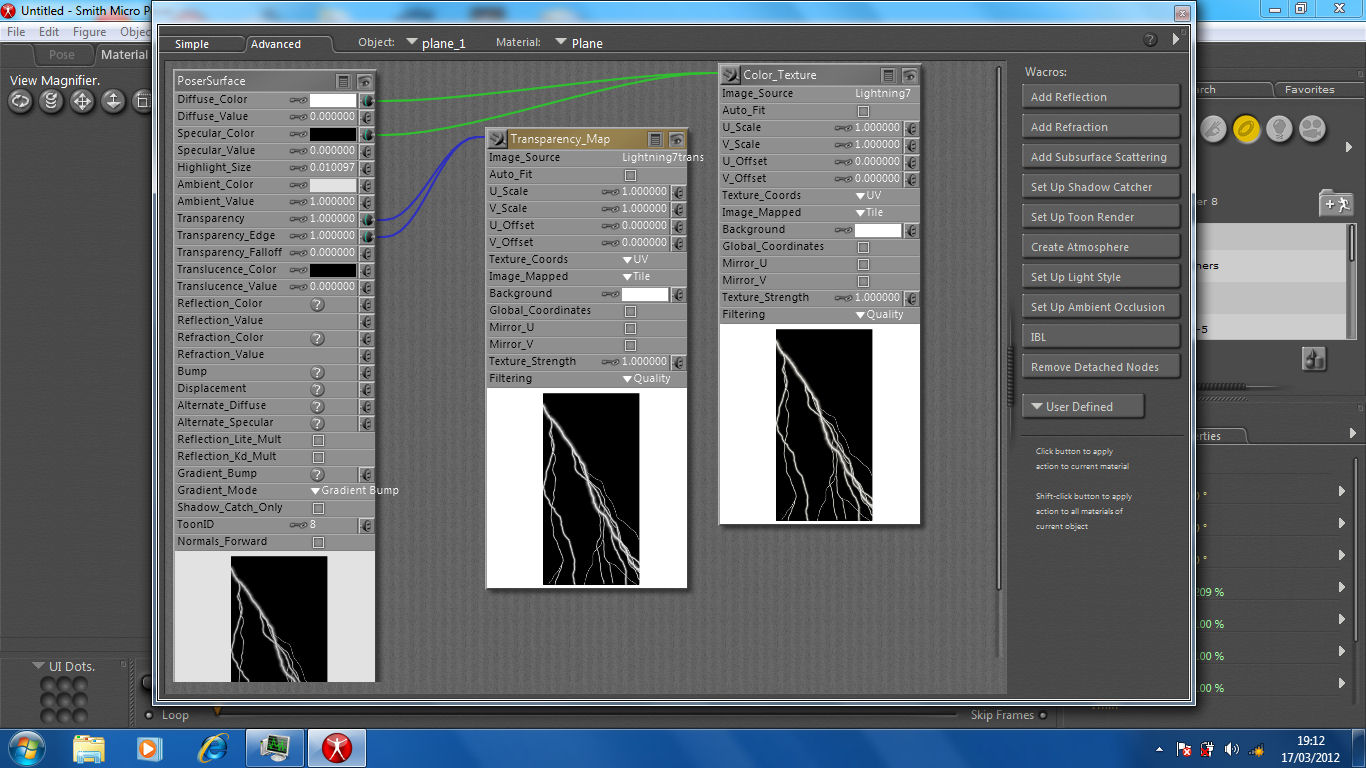
Task: Click the animation key icon next to Highlight_Size
Action: pyautogui.click(x=298, y=168)
